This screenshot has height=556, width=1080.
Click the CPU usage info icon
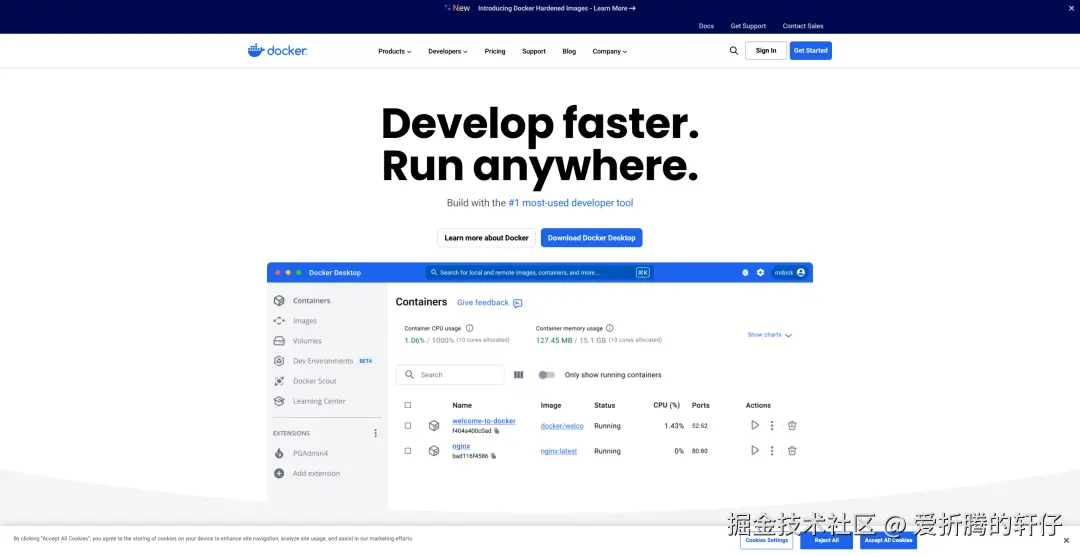[470, 328]
